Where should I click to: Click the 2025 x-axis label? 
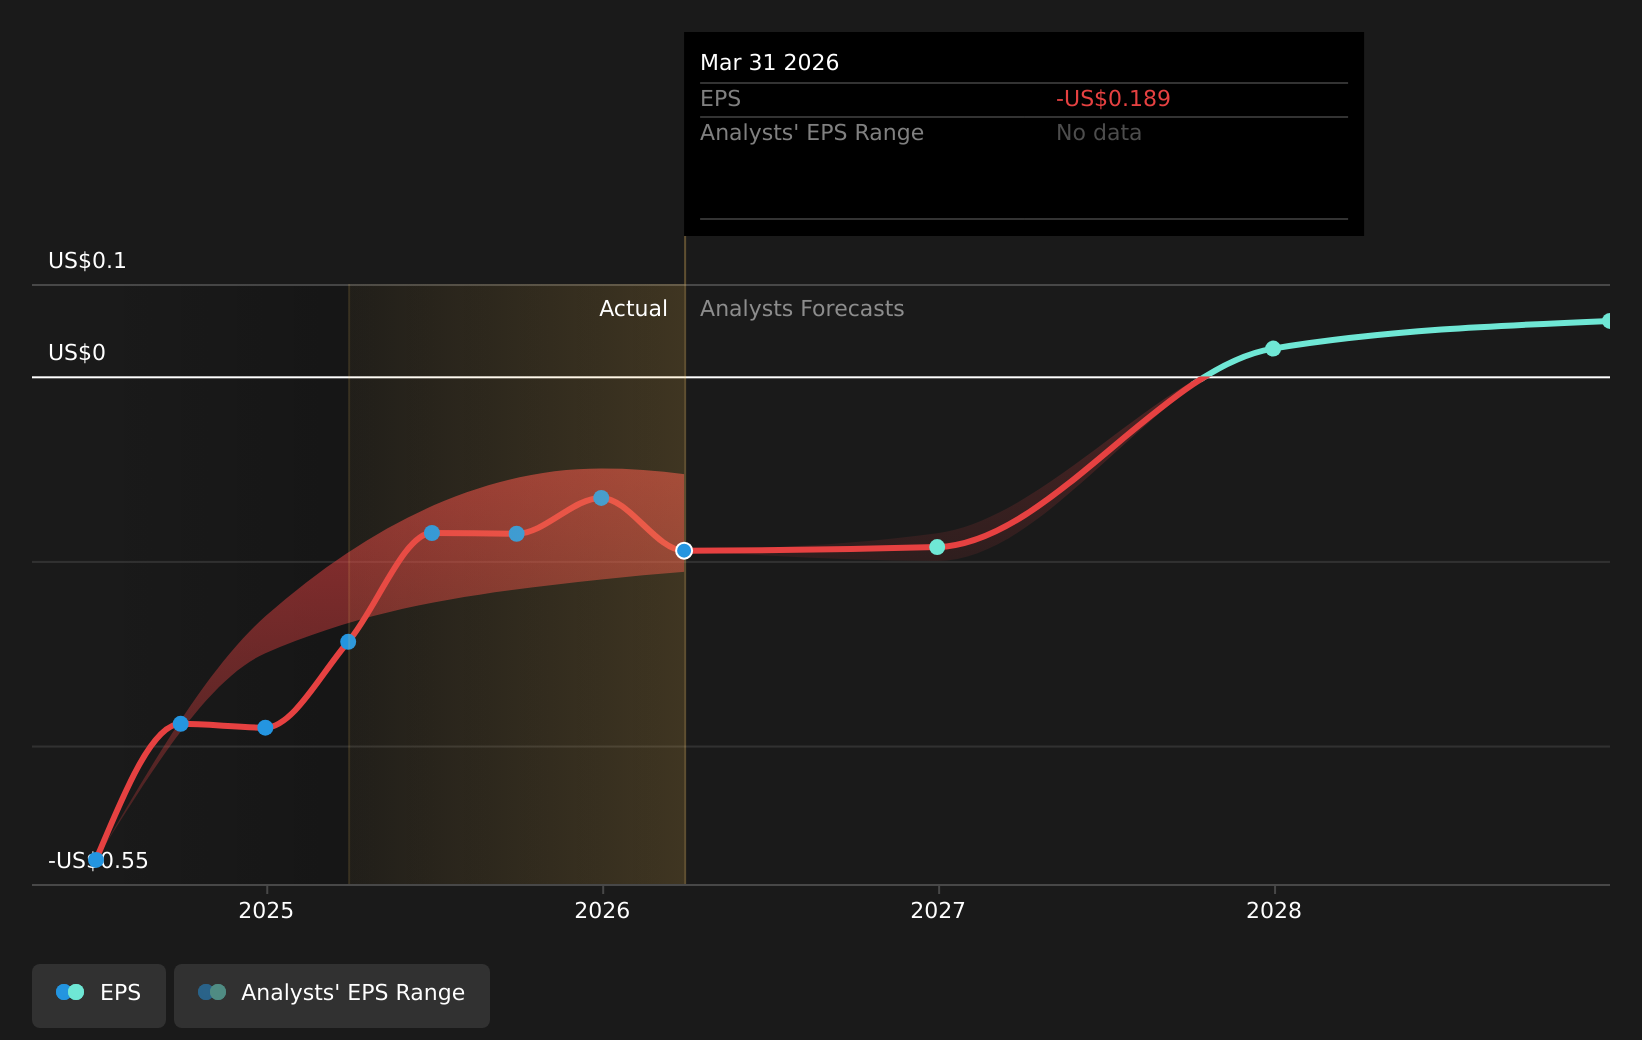tap(266, 910)
